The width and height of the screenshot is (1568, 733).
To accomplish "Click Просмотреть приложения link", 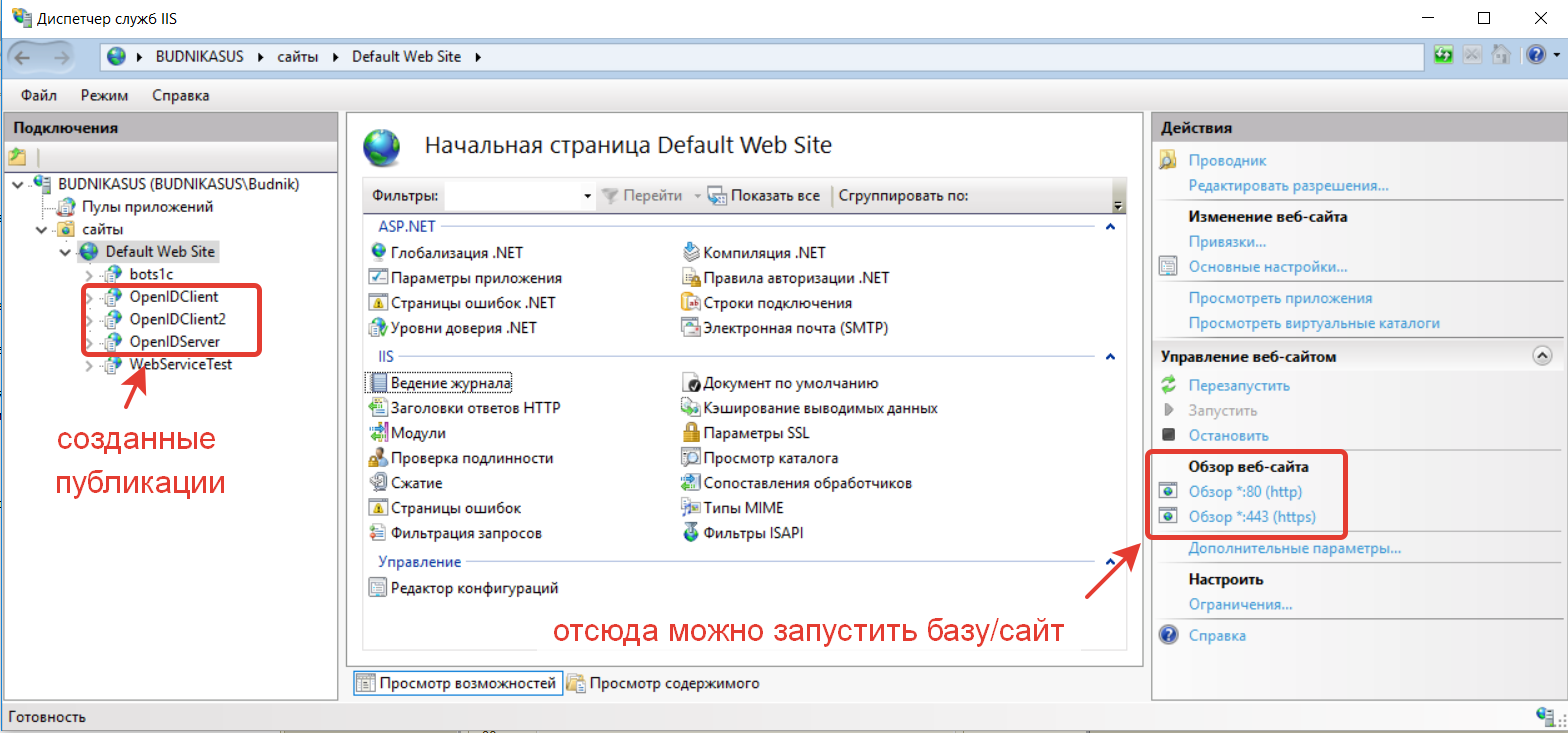I will tap(1280, 298).
